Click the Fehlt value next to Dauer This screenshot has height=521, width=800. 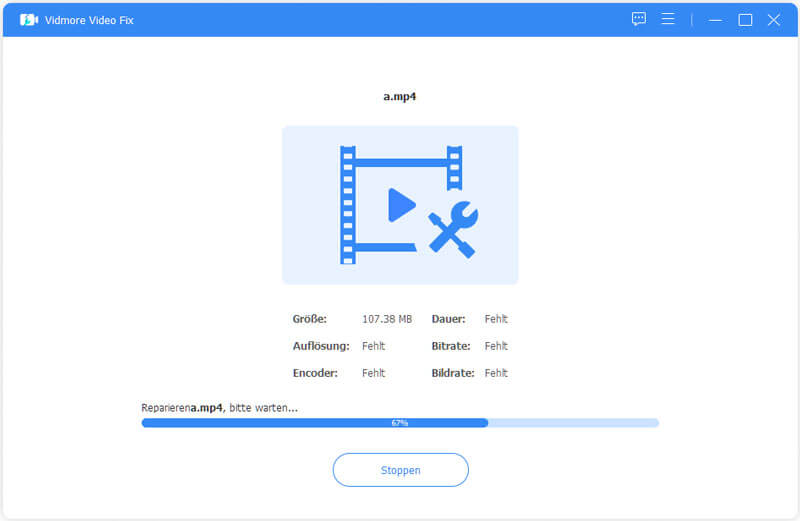coord(496,319)
